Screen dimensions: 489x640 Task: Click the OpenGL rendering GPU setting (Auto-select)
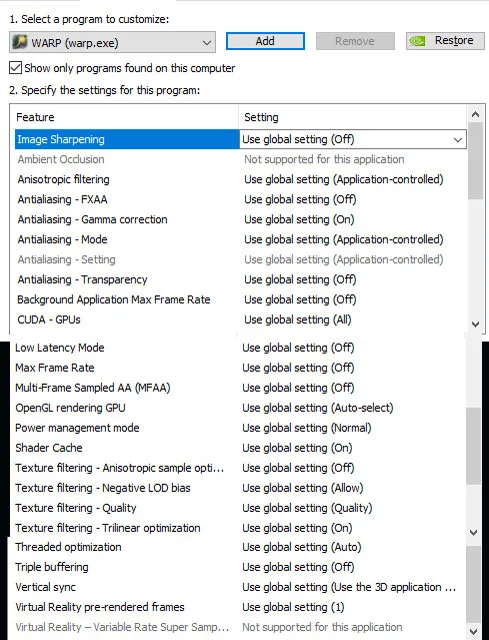coord(318,407)
